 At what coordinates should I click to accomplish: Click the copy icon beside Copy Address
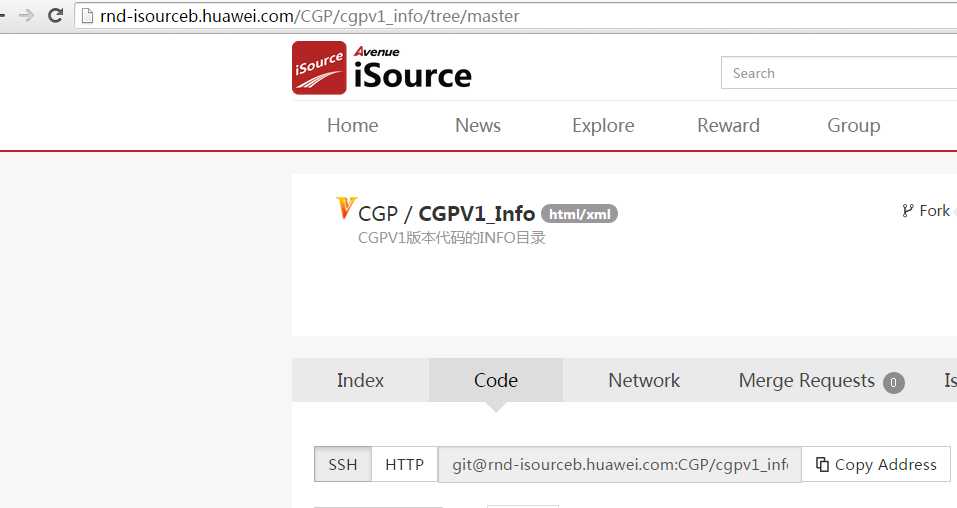point(822,465)
